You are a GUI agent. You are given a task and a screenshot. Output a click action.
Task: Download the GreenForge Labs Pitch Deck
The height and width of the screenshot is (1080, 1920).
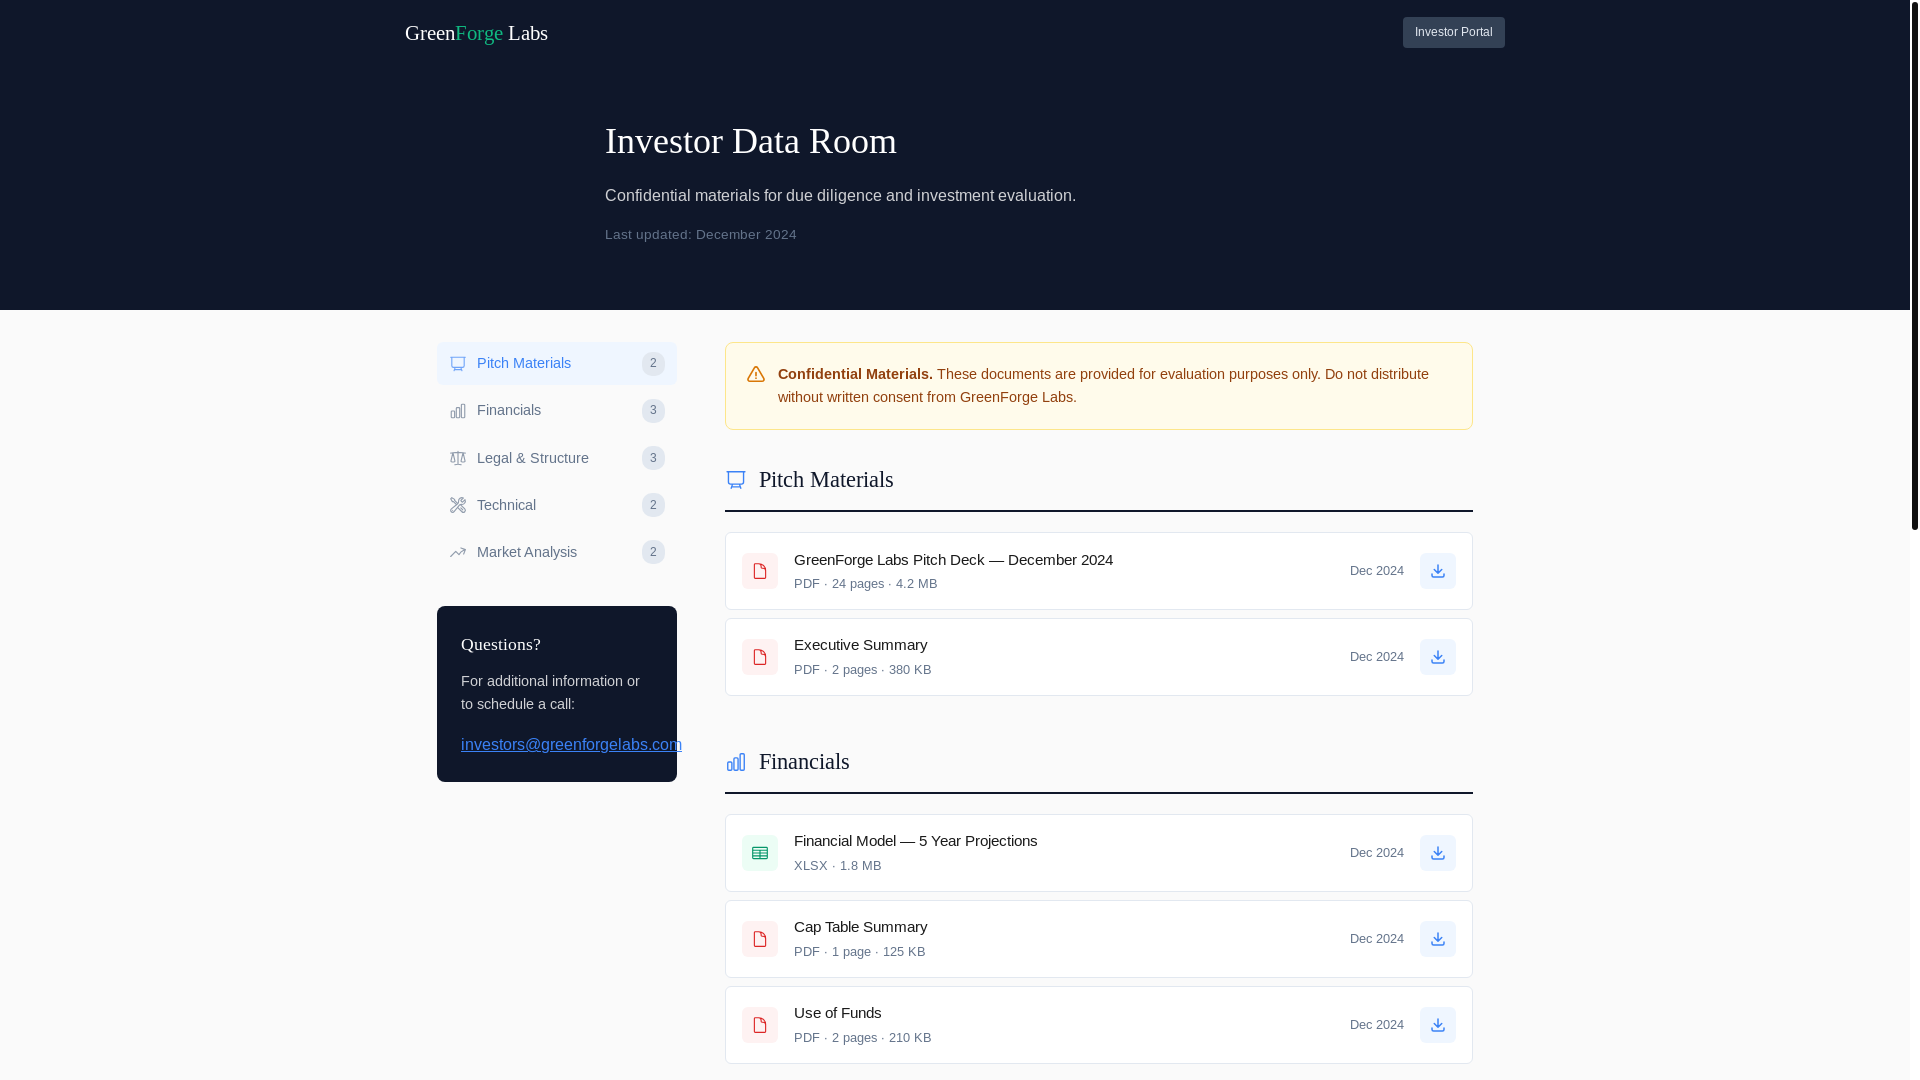coord(1437,571)
